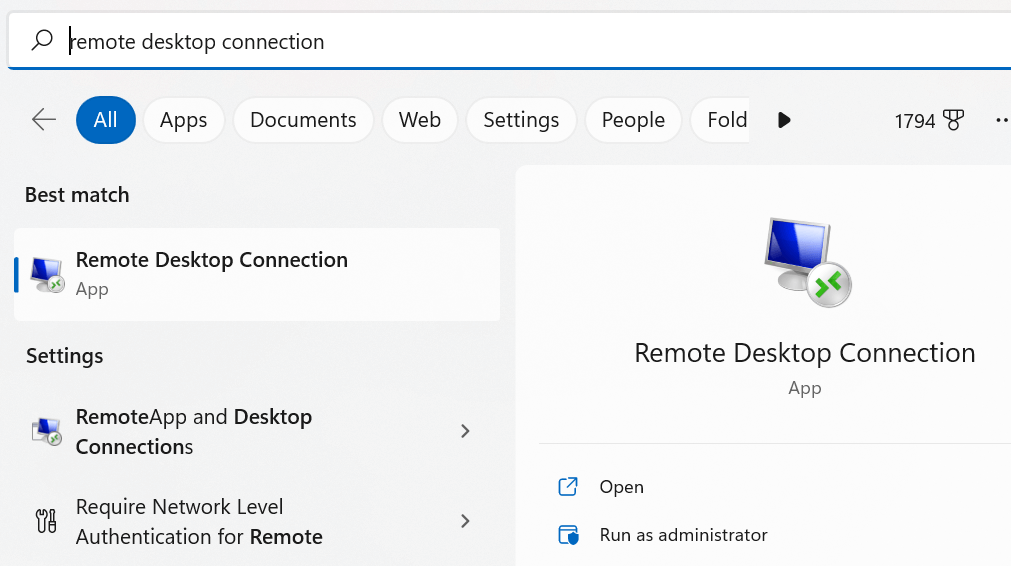Expand Require Network Level Authentication chevron
The width and height of the screenshot is (1011, 566).
(x=465, y=521)
